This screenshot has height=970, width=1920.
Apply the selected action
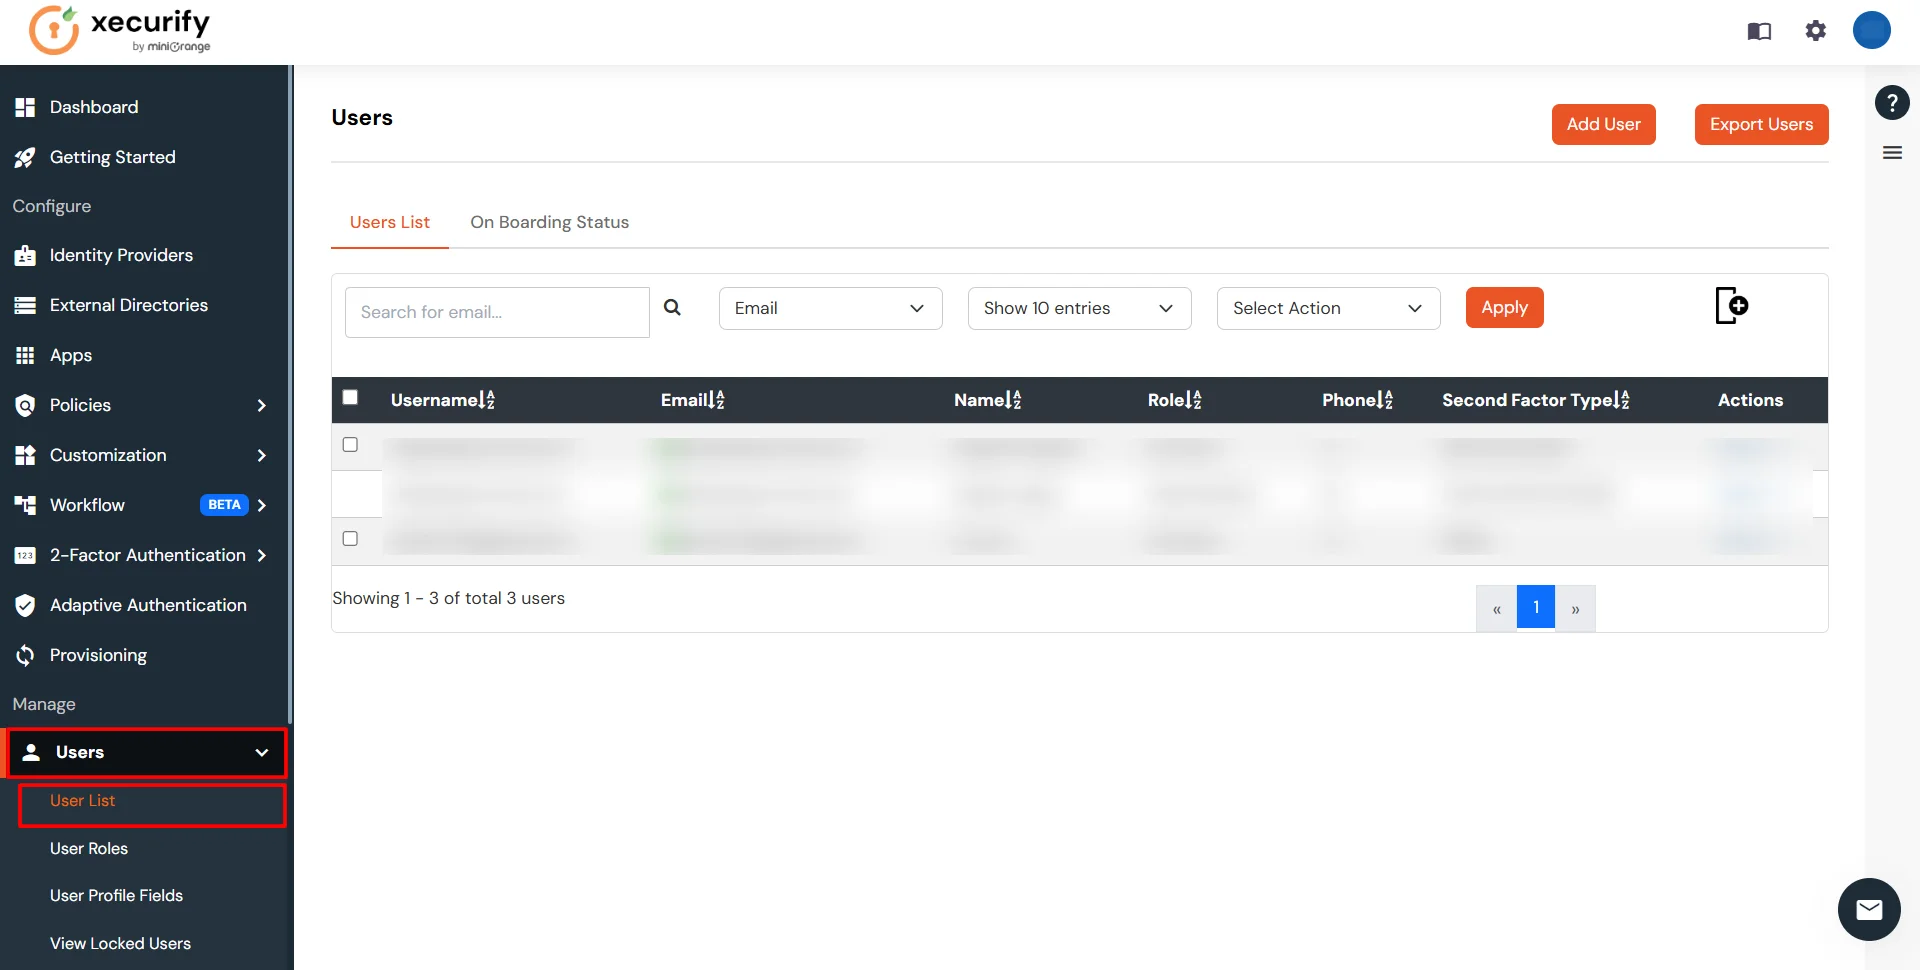[1505, 307]
